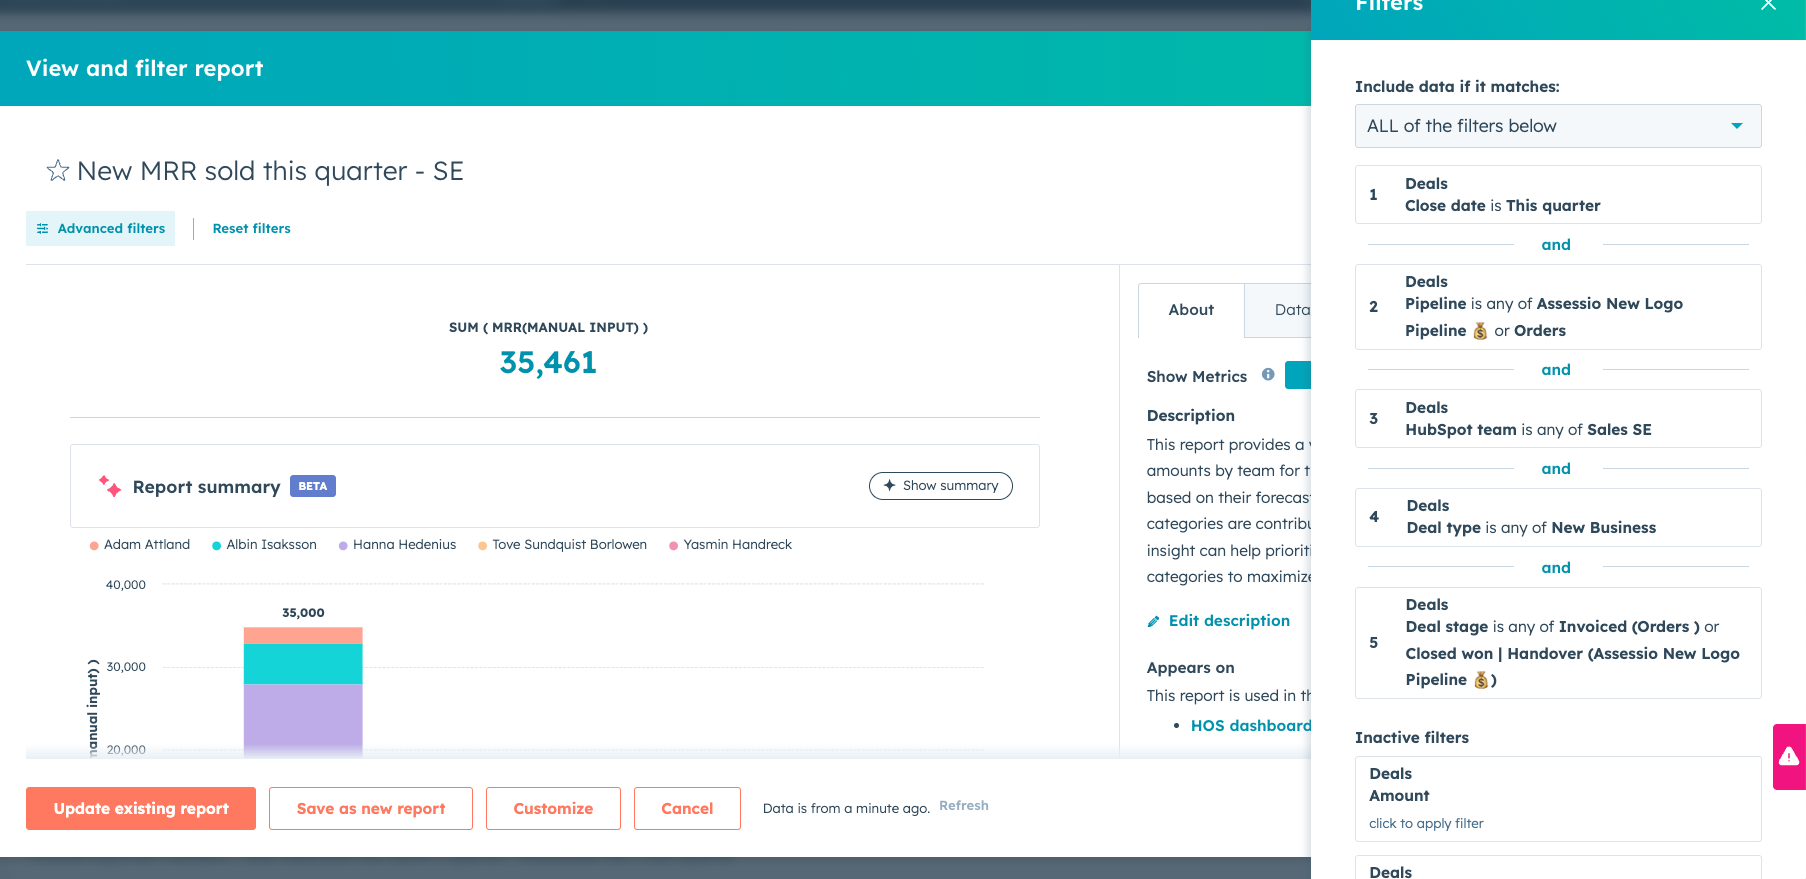Viewport: 1806px width, 879px height.
Task: Click the pencil icon next to Edit description
Action: pyautogui.click(x=1153, y=621)
